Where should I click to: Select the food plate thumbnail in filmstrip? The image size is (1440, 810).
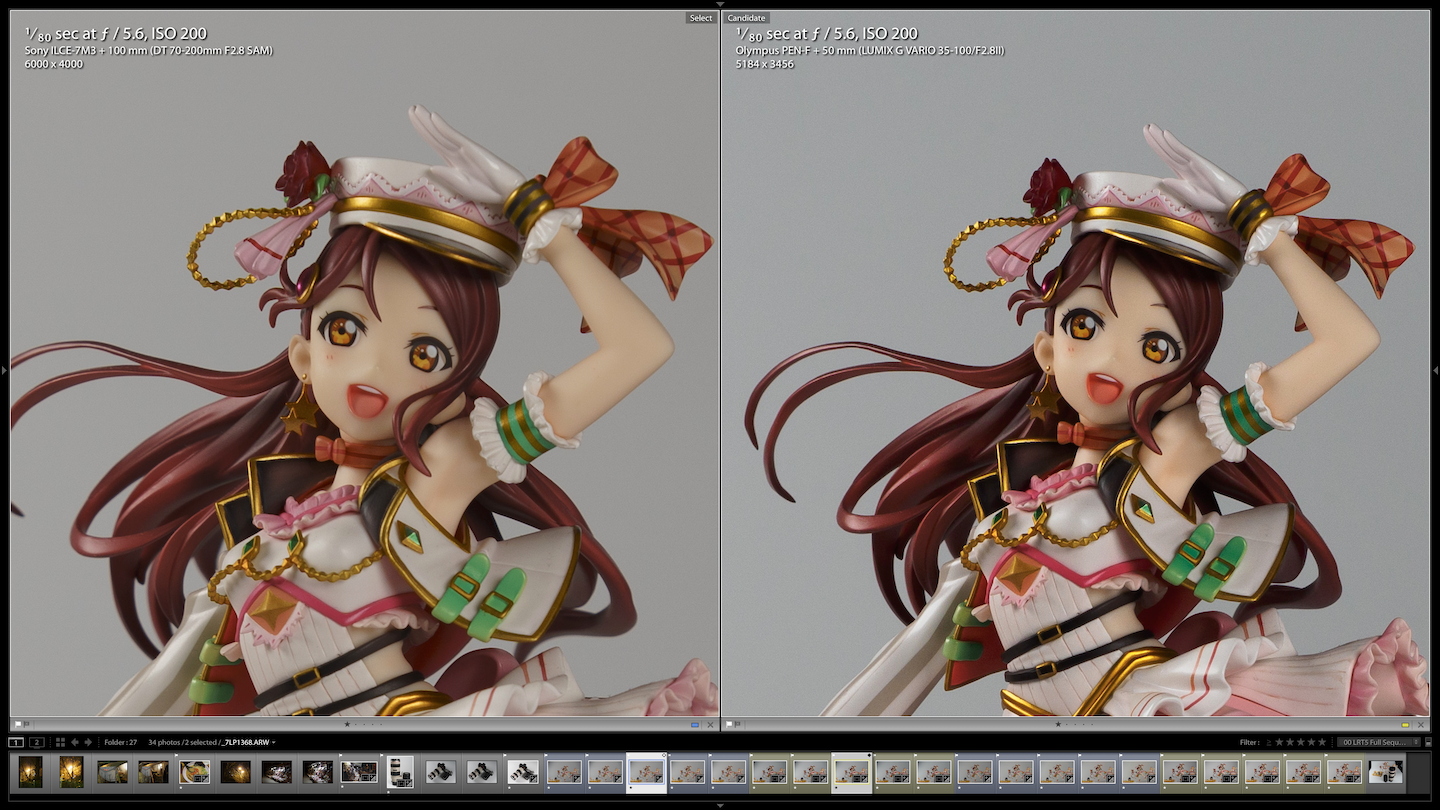[x=194, y=771]
